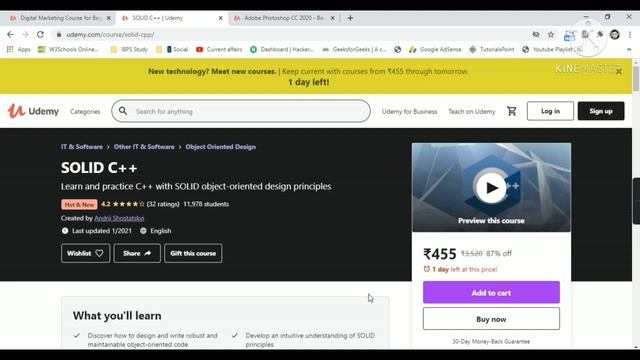
Task: Open Udemy for Business
Action: coord(409,111)
